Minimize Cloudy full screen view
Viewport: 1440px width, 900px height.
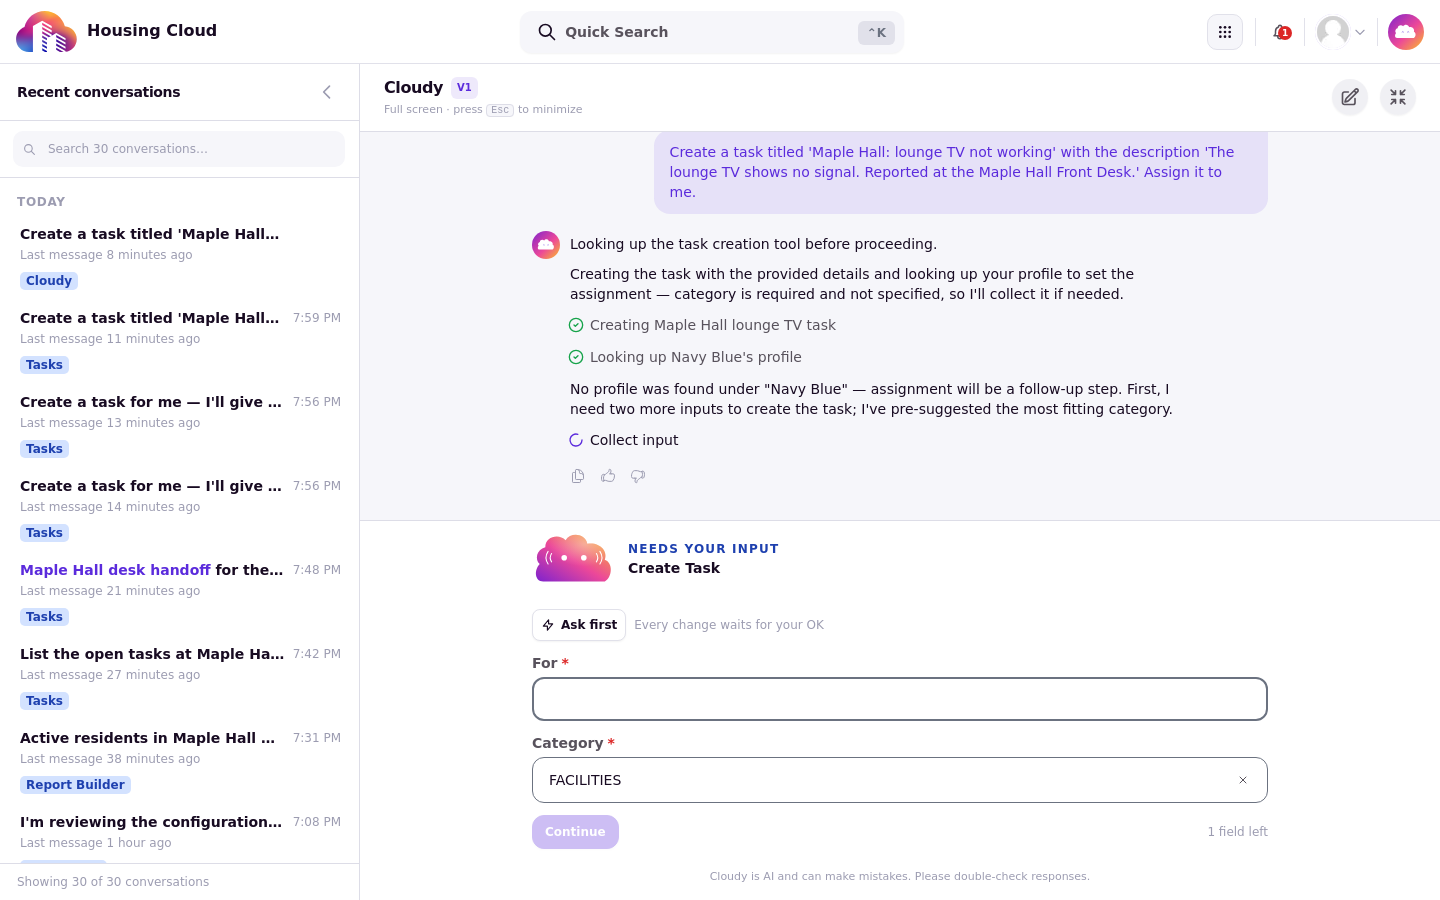[x=1398, y=97]
